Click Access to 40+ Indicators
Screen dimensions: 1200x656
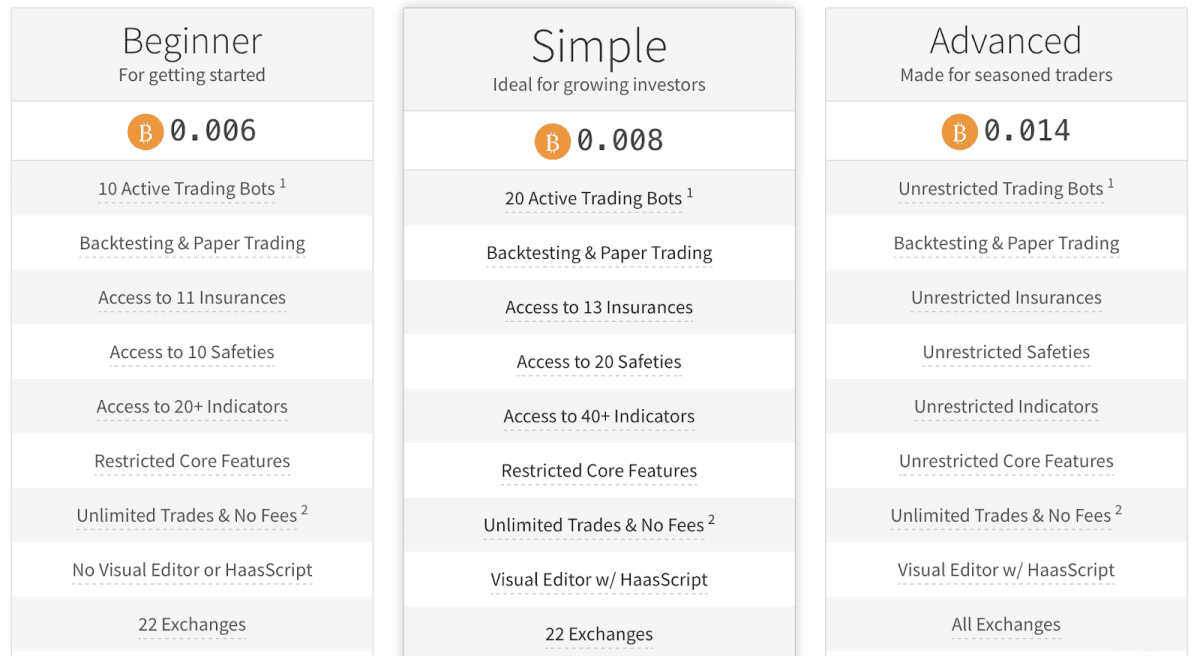599,417
